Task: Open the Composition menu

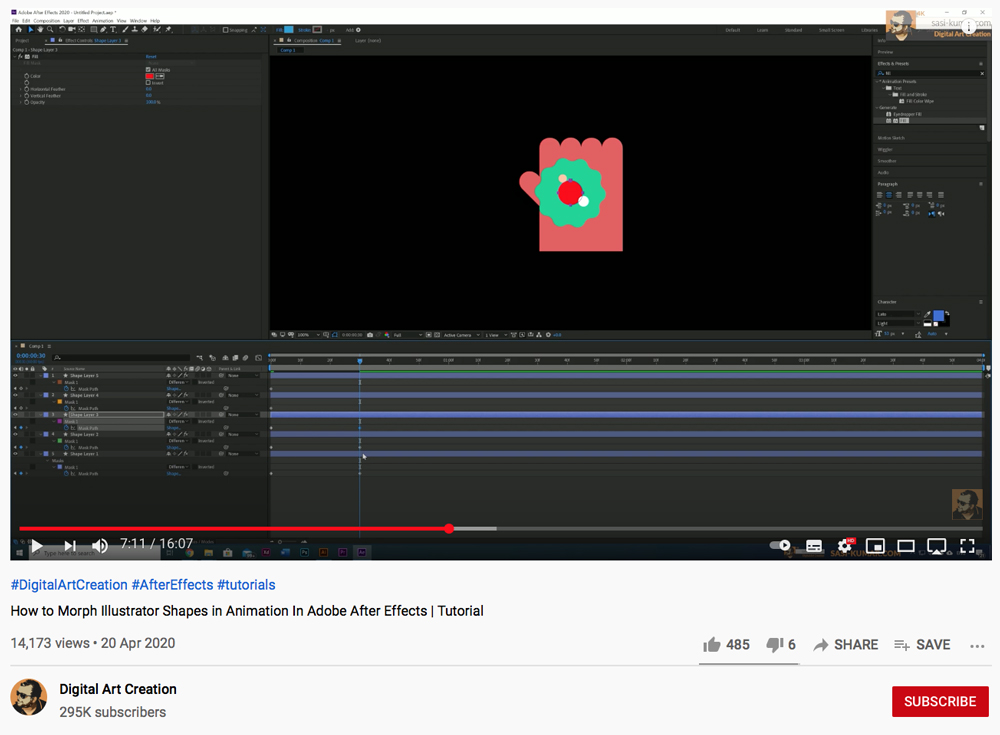Action: tap(46, 21)
